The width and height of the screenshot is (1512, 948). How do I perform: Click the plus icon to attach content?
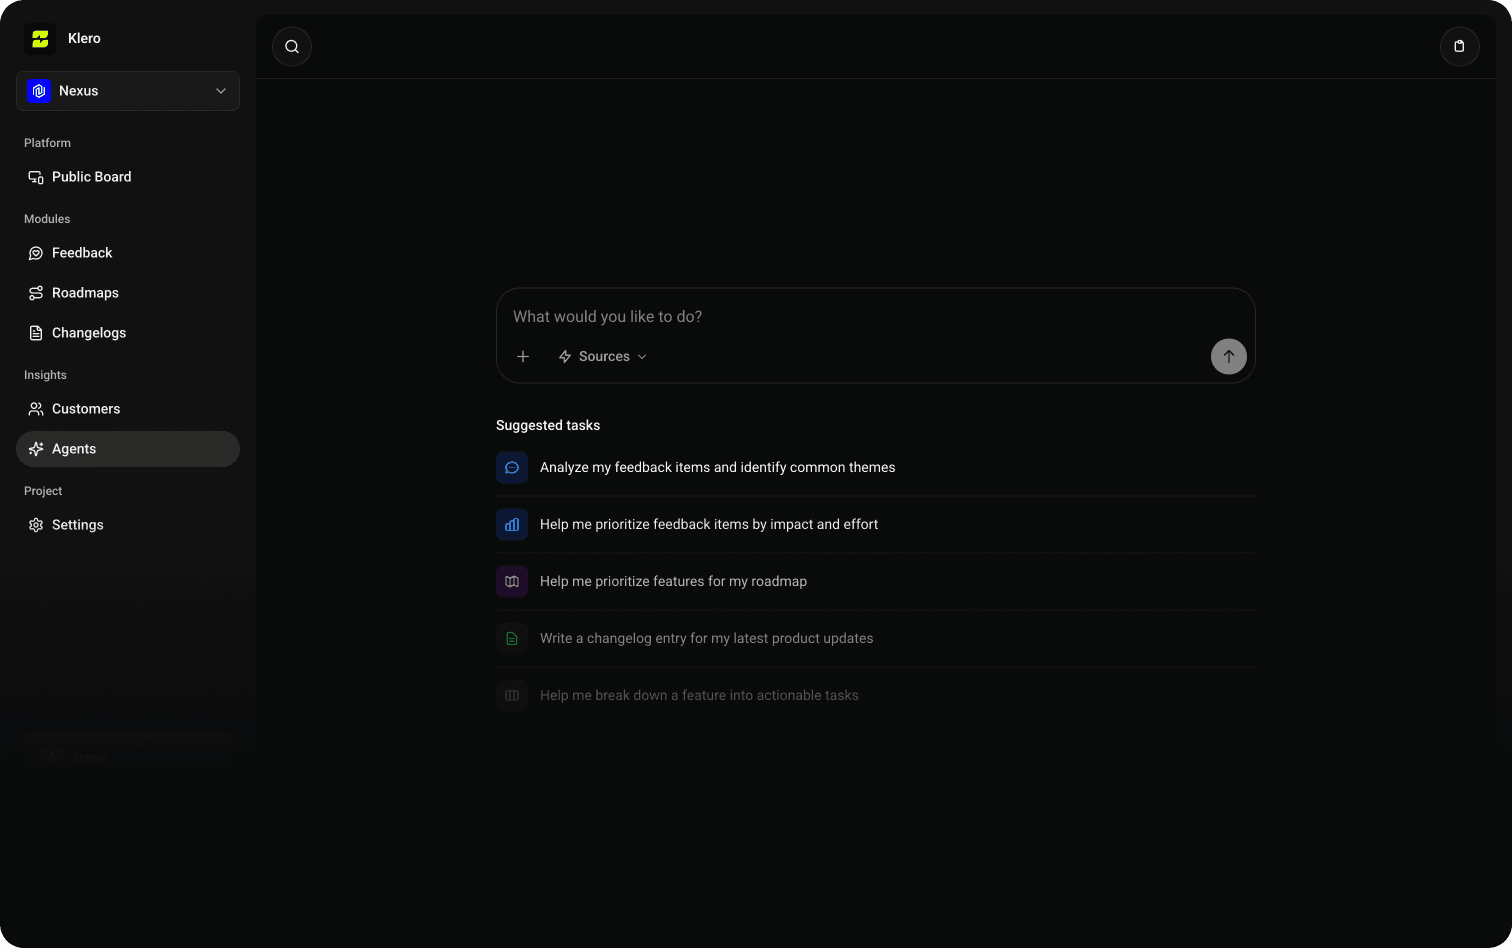pyautogui.click(x=523, y=356)
